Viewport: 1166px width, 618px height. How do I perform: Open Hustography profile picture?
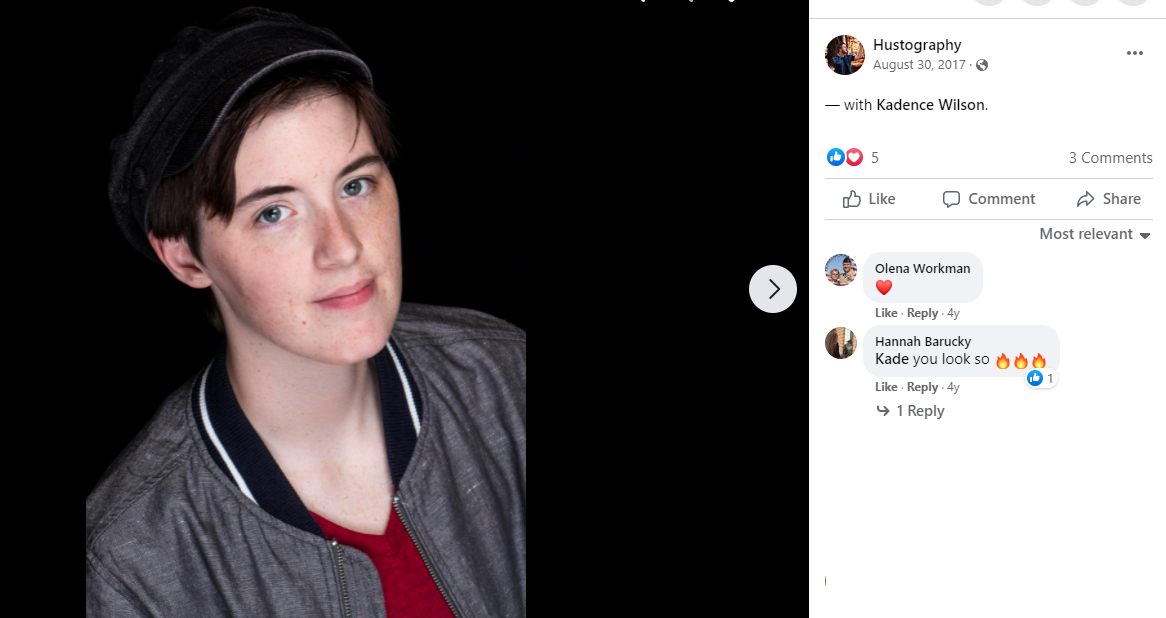click(845, 54)
